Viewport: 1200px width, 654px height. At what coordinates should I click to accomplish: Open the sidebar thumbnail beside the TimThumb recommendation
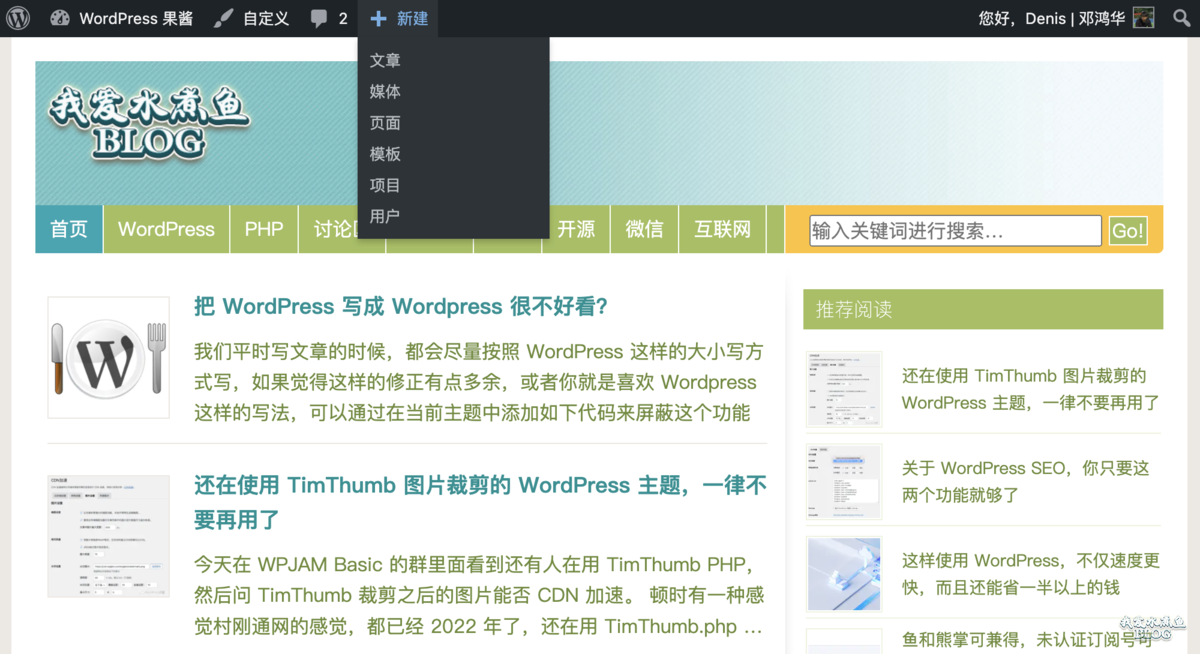(844, 389)
